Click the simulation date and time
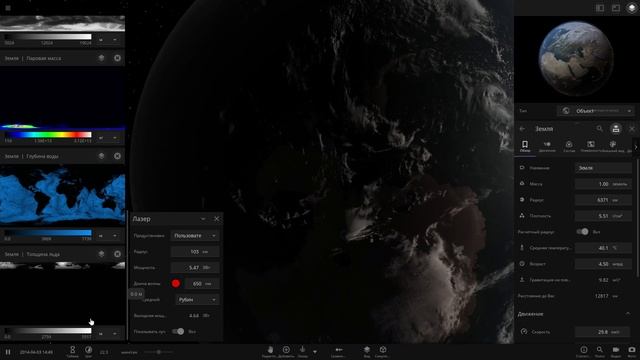Viewport: 640px width, 360px height. (36, 352)
